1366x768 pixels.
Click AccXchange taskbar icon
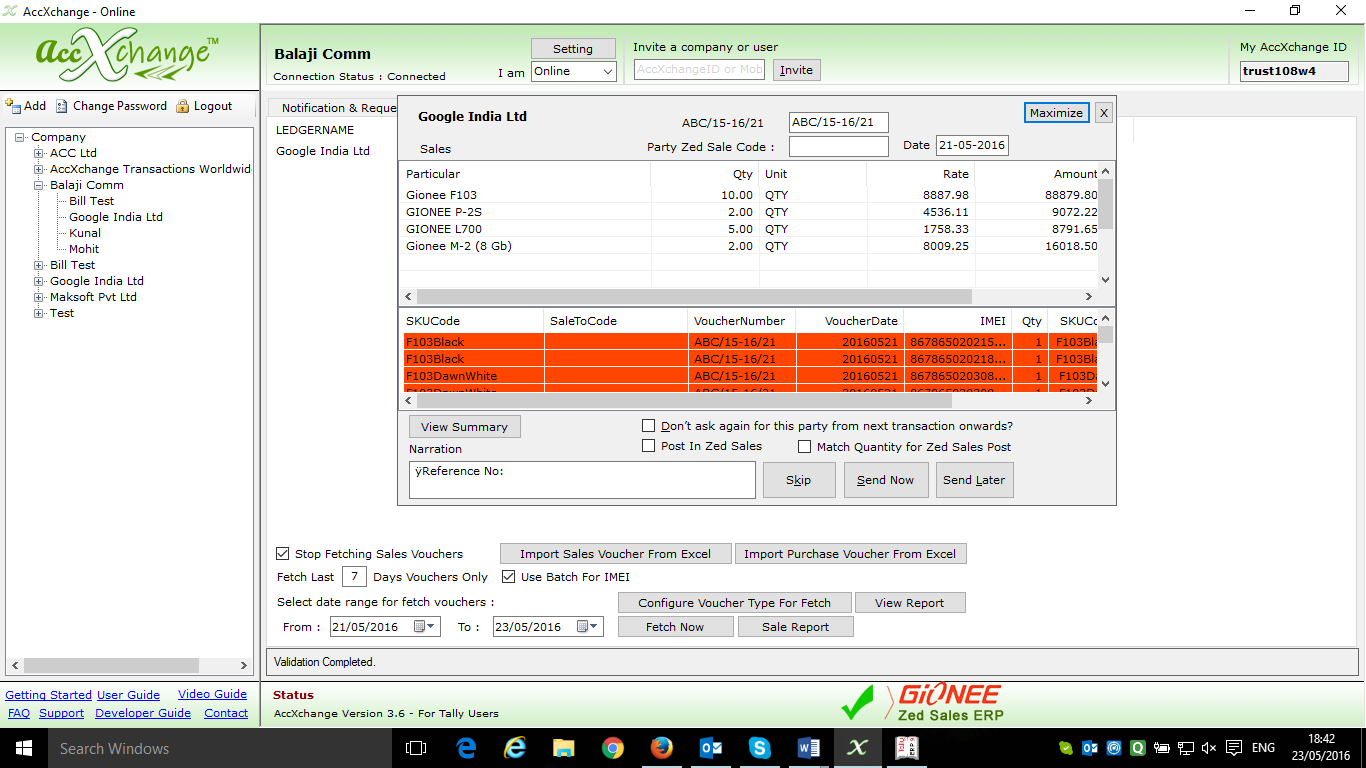[x=857, y=748]
